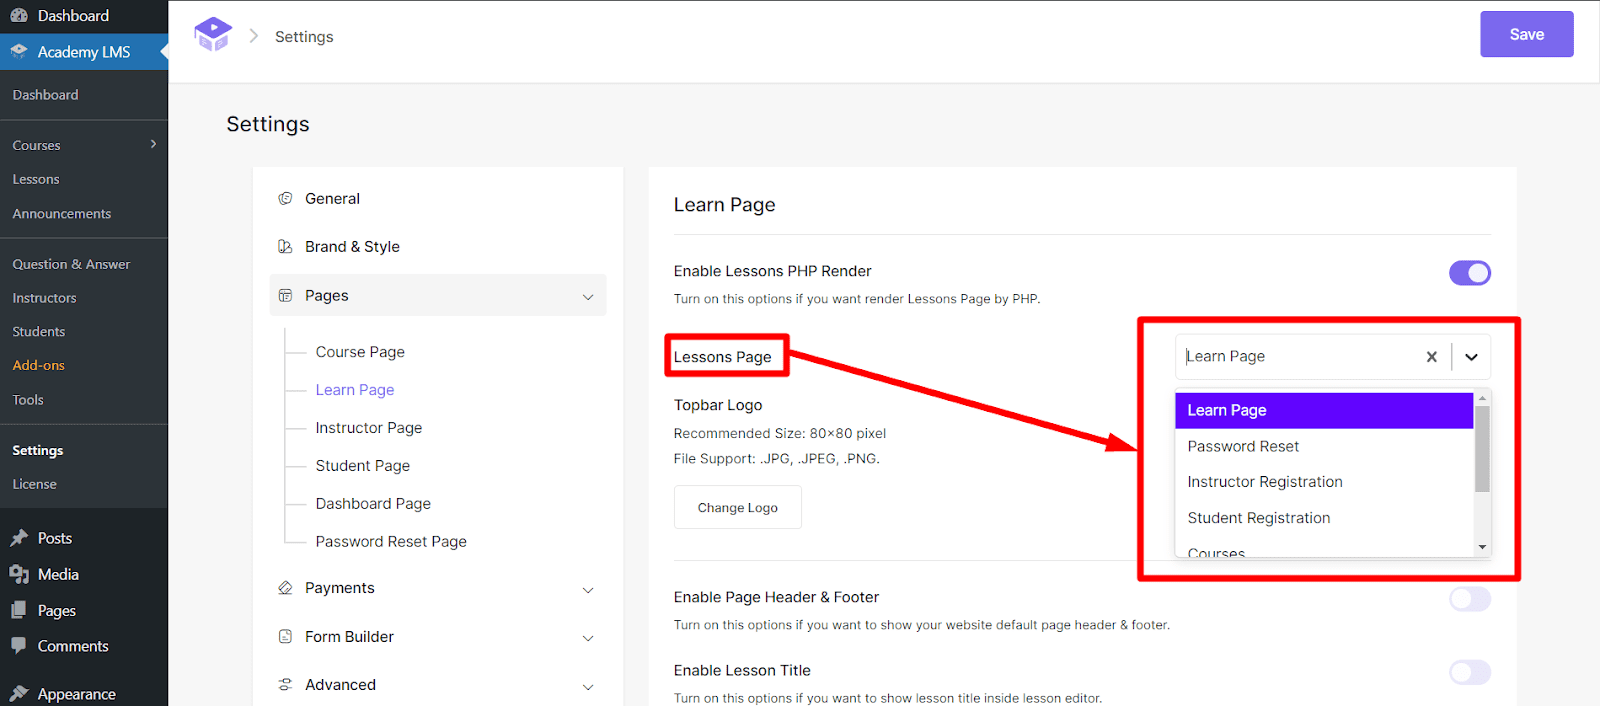Viewport: 1600px width, 706px height.
Task: Expand the Payments section chevron
Action: pyautogui.click(x=588, y=589)
